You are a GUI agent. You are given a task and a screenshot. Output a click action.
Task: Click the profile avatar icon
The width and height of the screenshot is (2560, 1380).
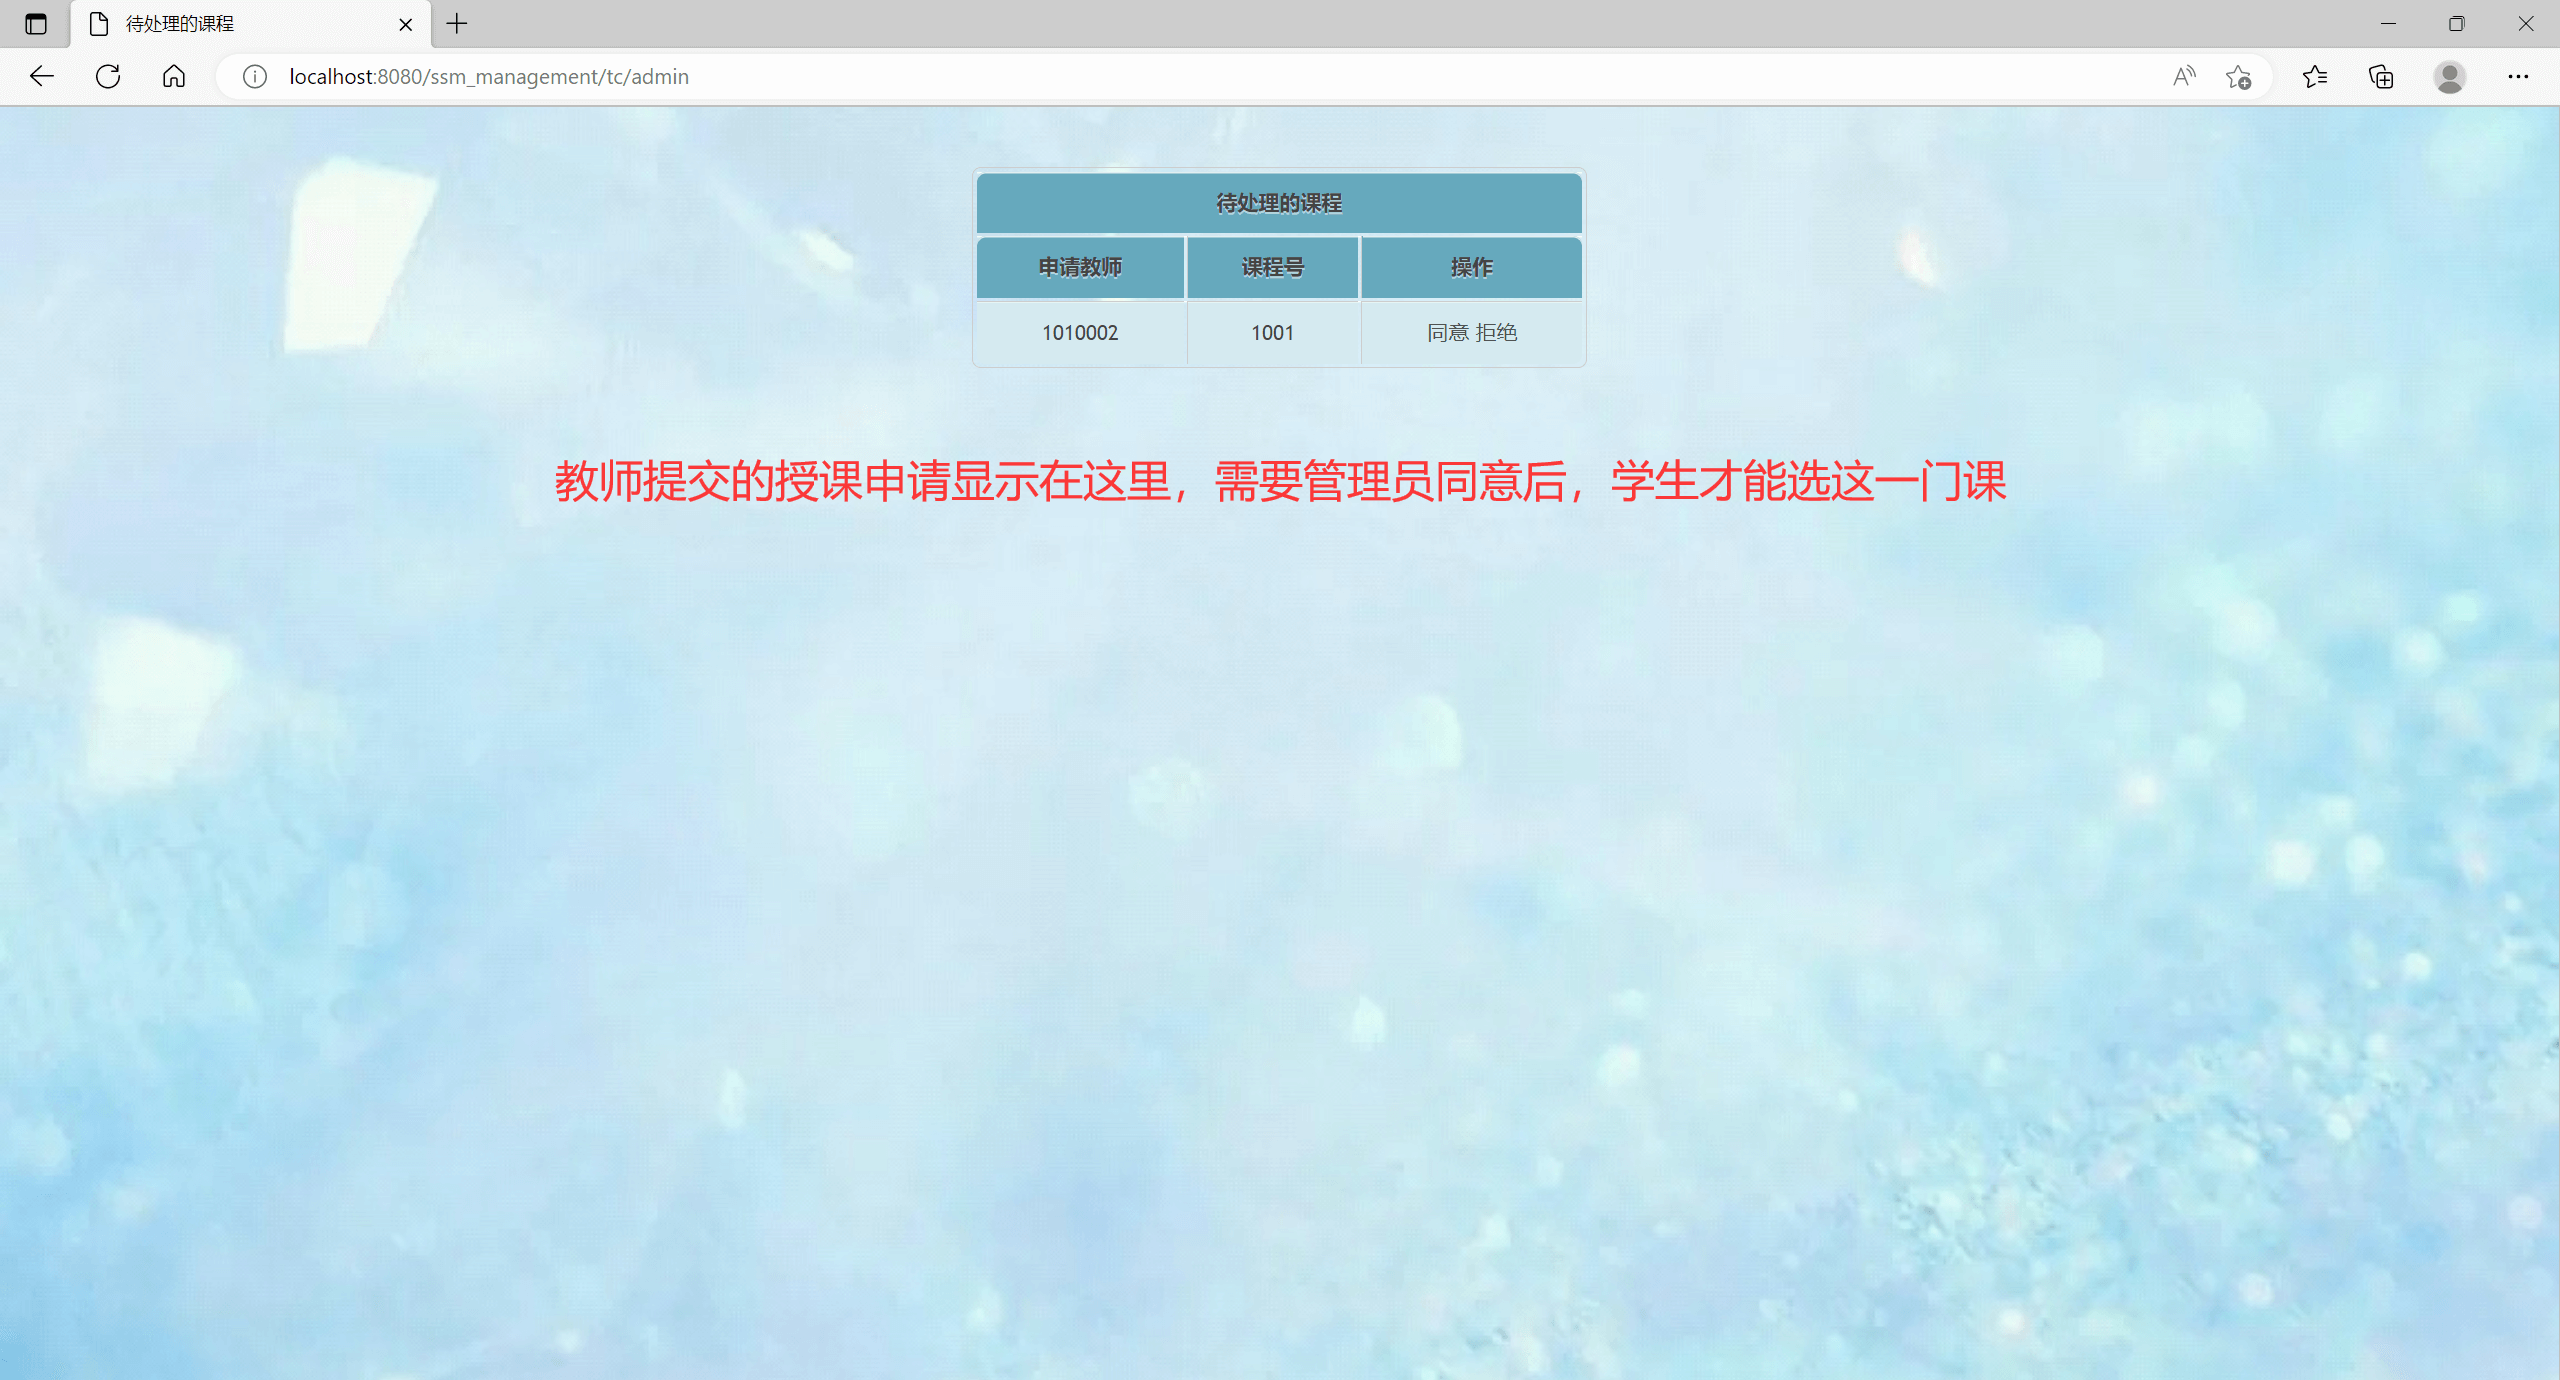click(2448, 76)
